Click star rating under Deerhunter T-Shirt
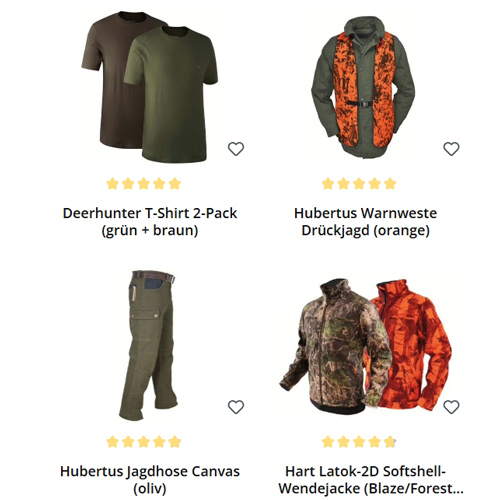 [x=144, y=184]
